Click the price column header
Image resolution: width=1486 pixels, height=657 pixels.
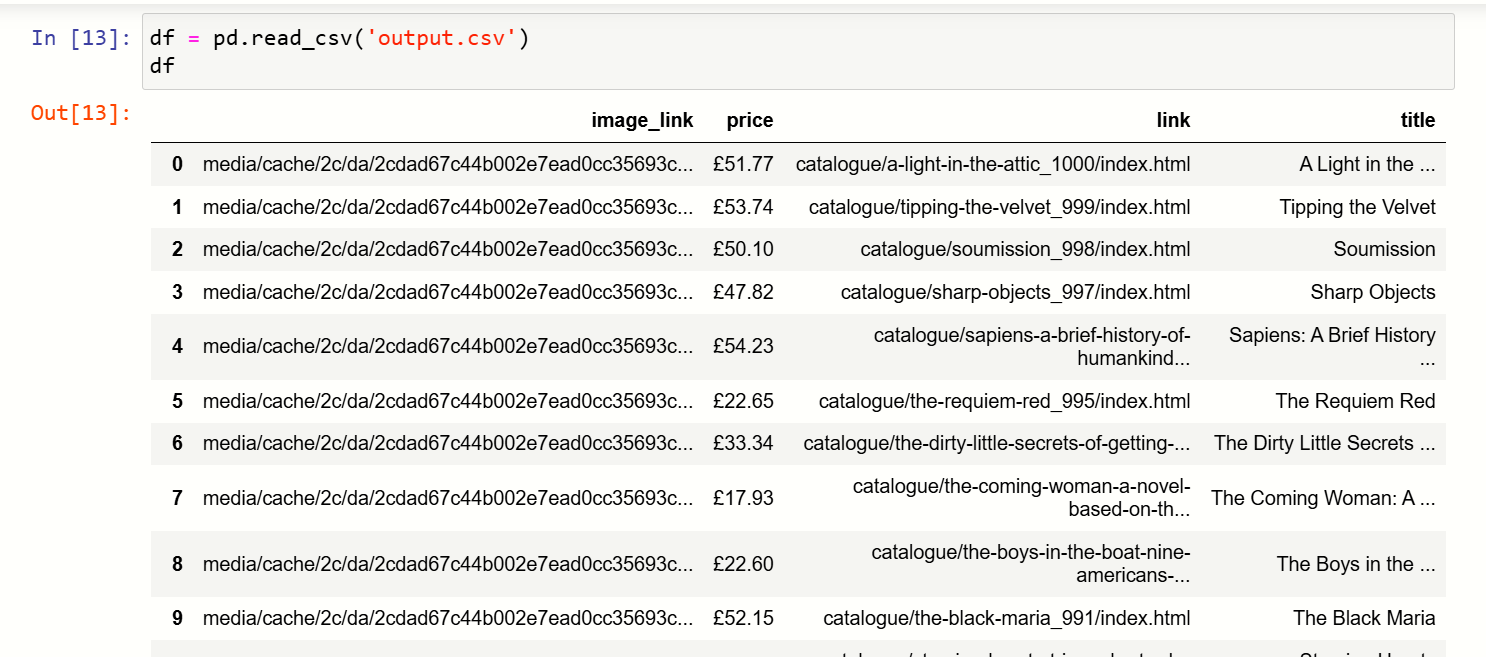[750, 121]
